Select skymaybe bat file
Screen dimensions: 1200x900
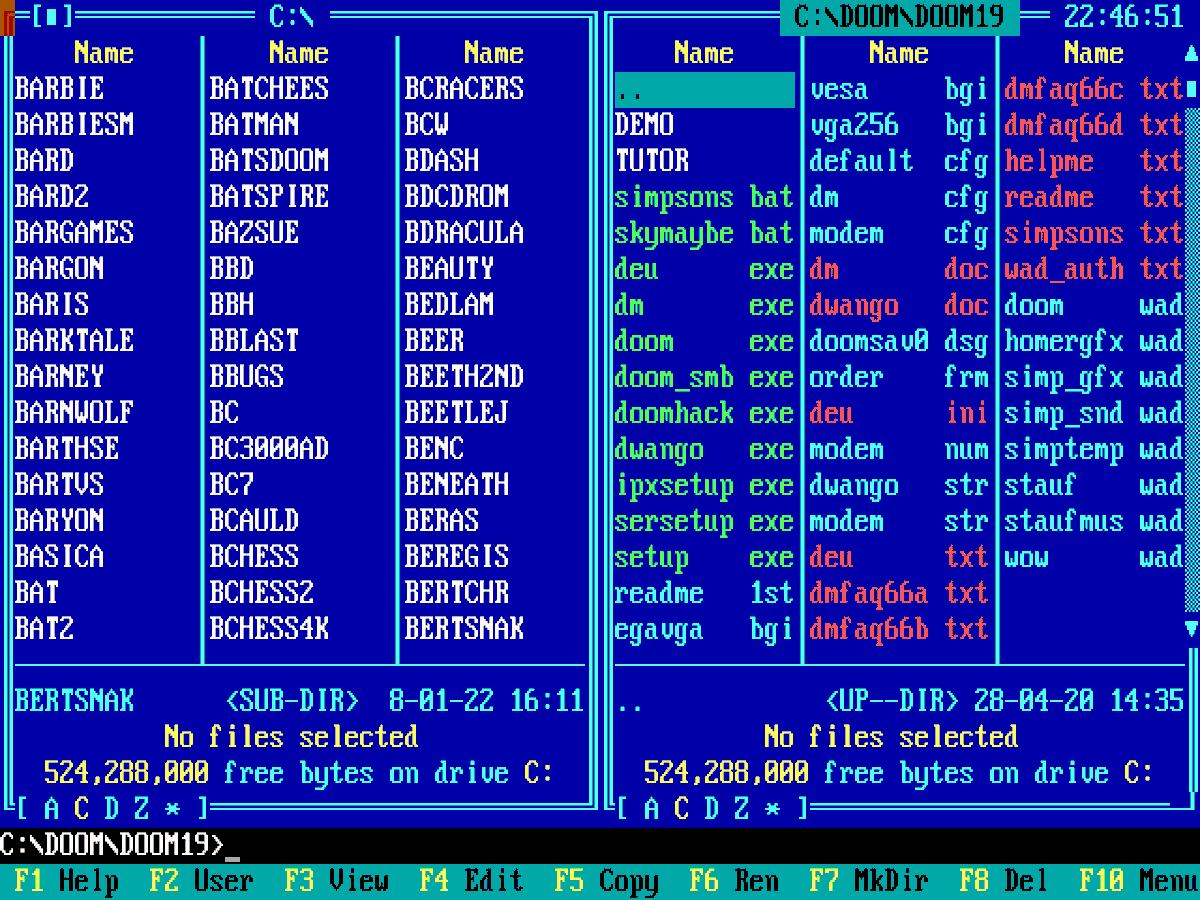(705, 233)
